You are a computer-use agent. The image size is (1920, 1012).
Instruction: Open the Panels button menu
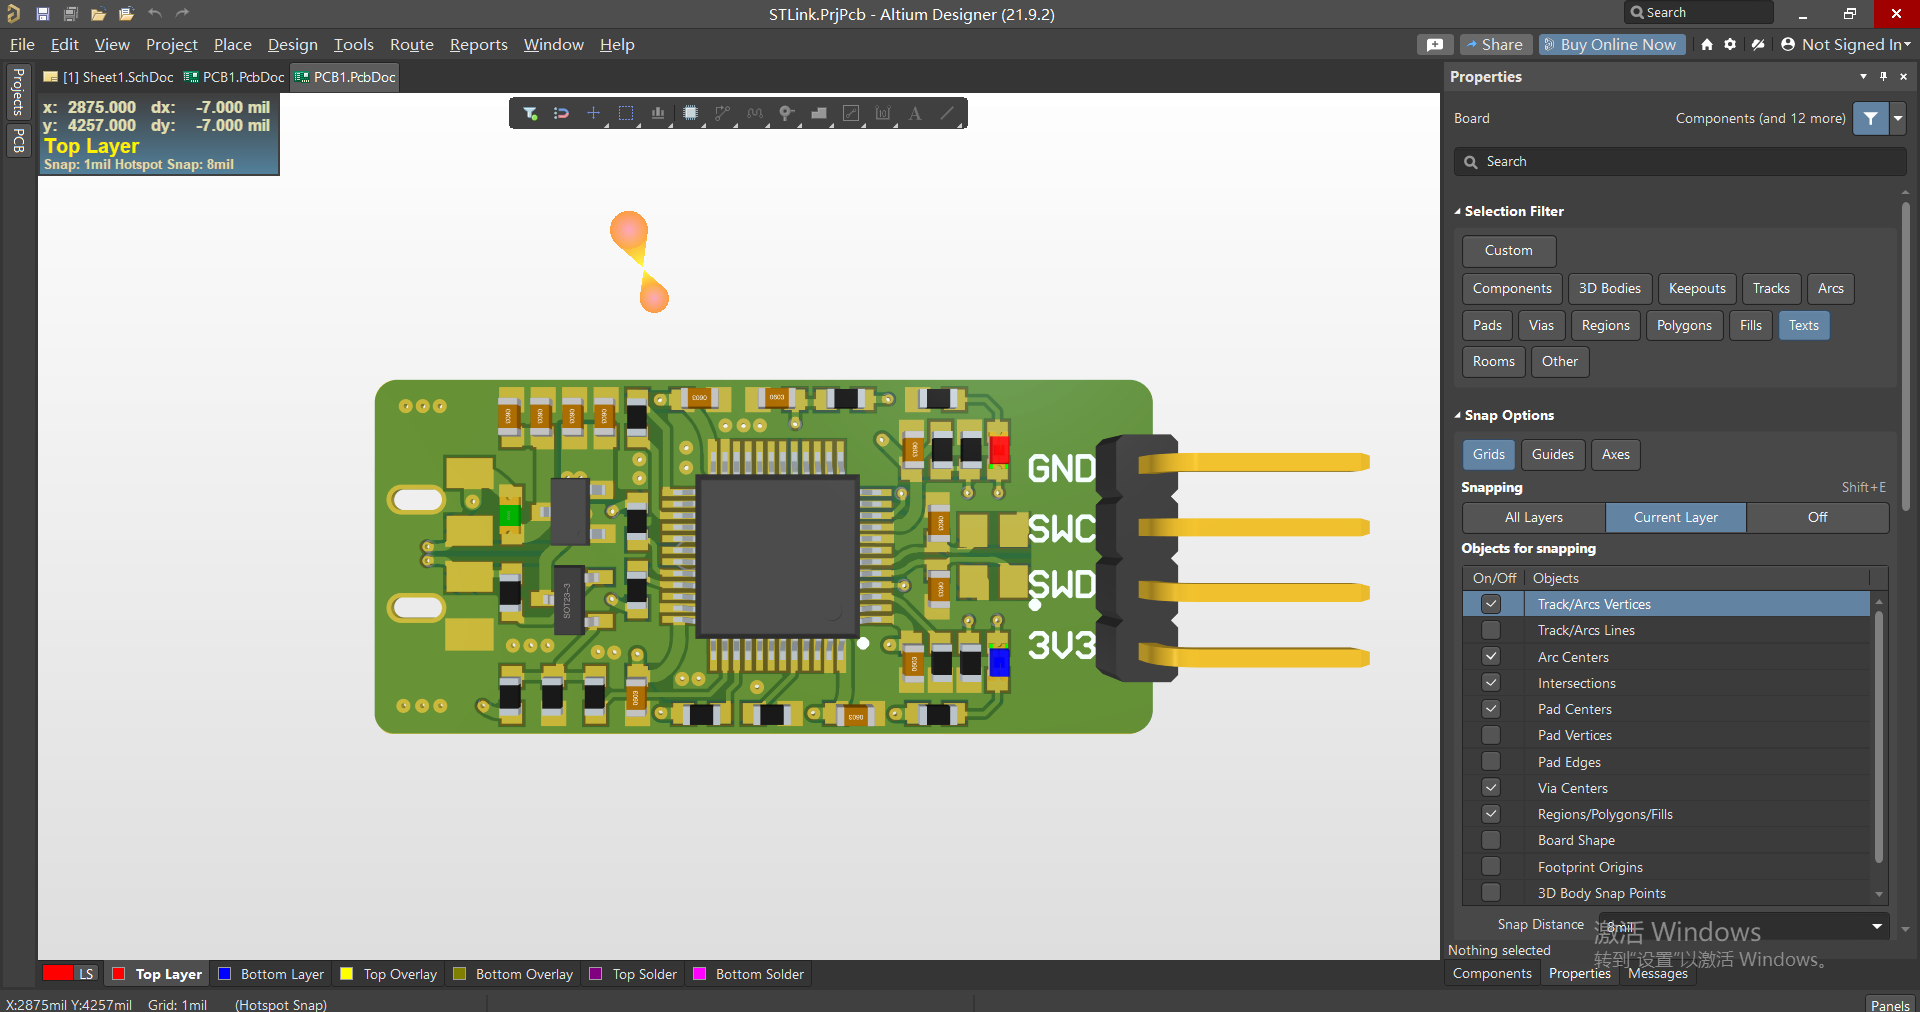click(x=1890, y=1004)
